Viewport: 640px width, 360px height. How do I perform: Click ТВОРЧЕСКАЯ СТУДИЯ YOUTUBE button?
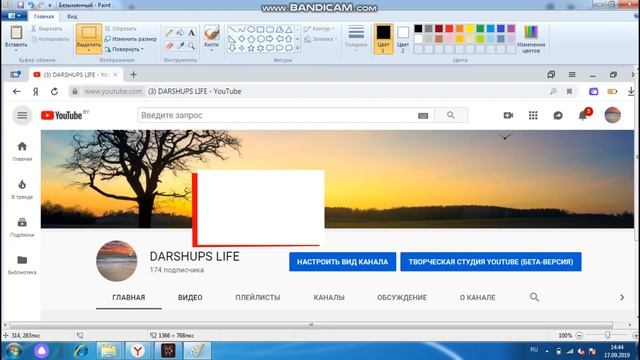tap(491, 262)
